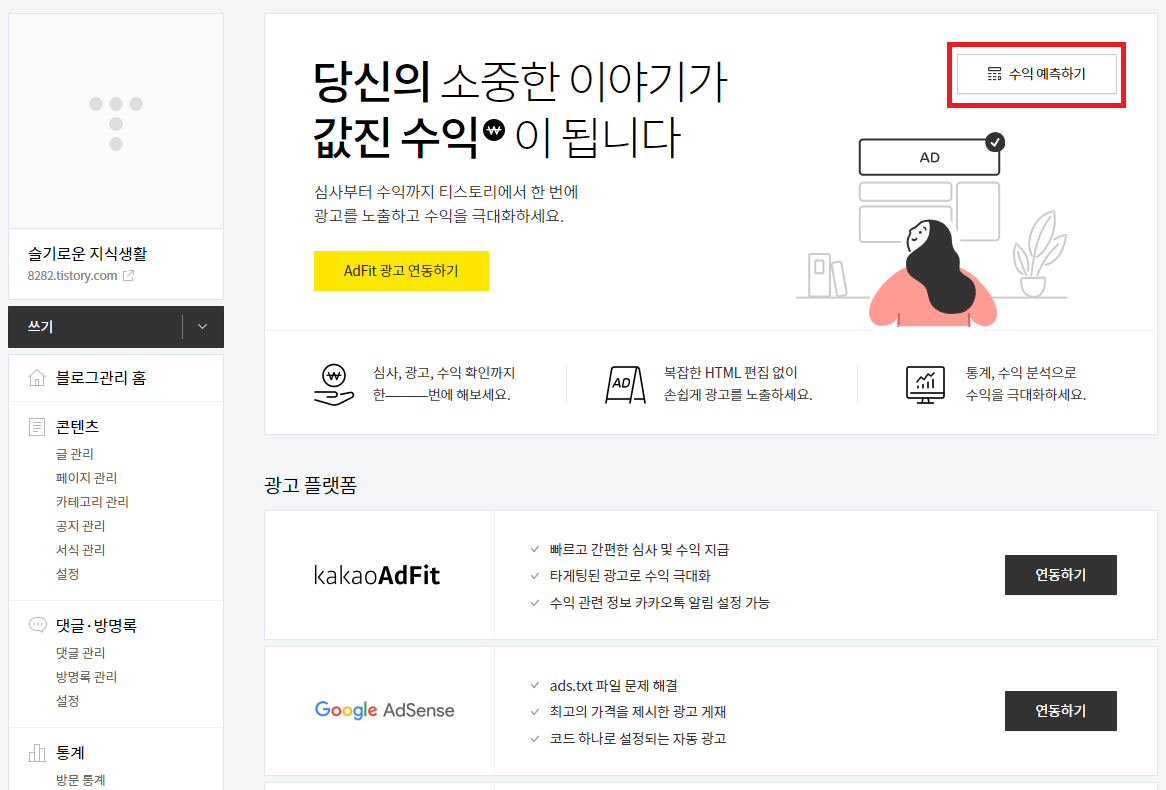Click calculator icon in 수익 예측하기 button
1166x790 pixels.
point(994,74)
